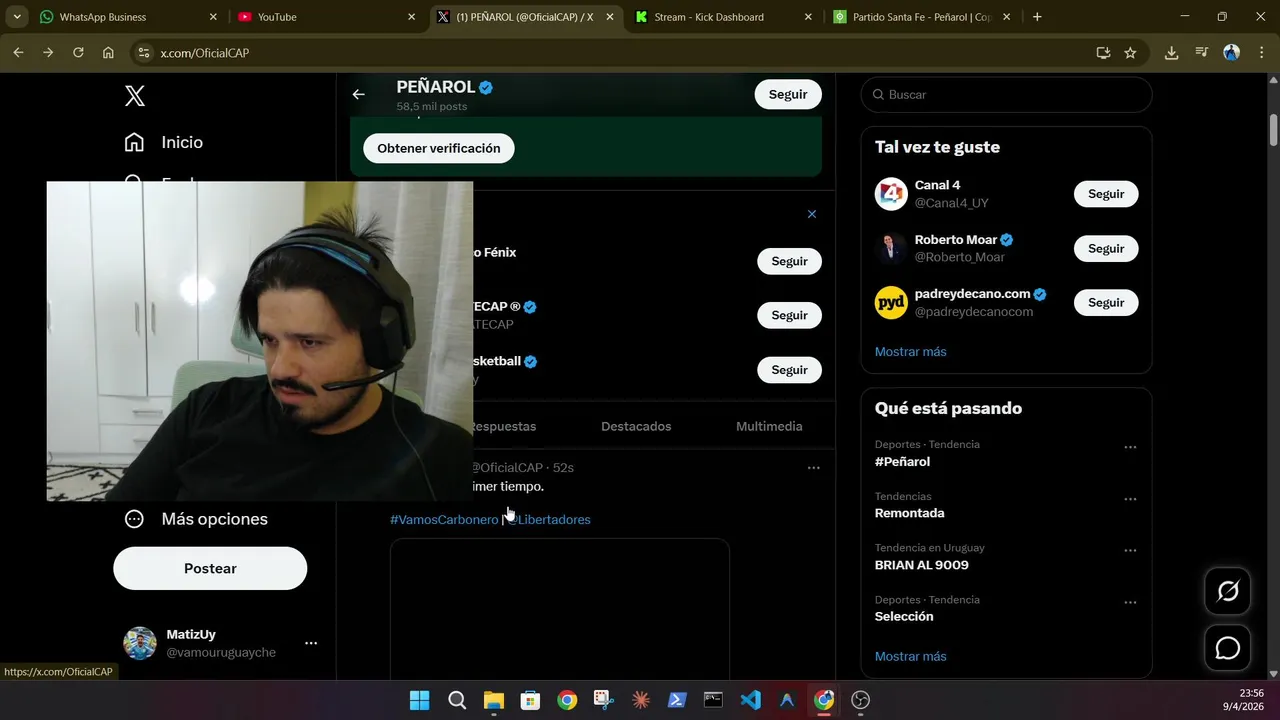Open the tweet's media preview
Image resolution: width=1280 pixels, height=720 pixels.
pos(559,610)
